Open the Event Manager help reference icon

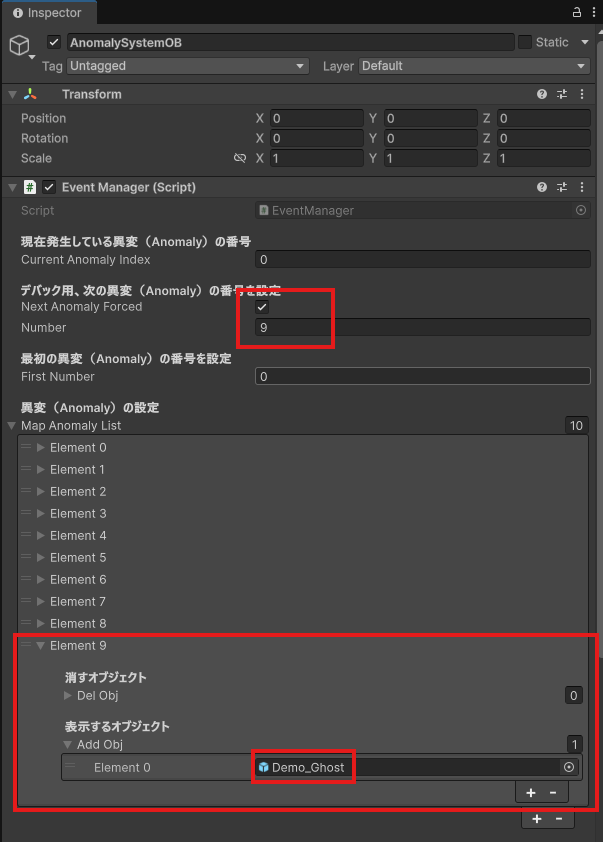pyautogui.click(x=542, y=187)
